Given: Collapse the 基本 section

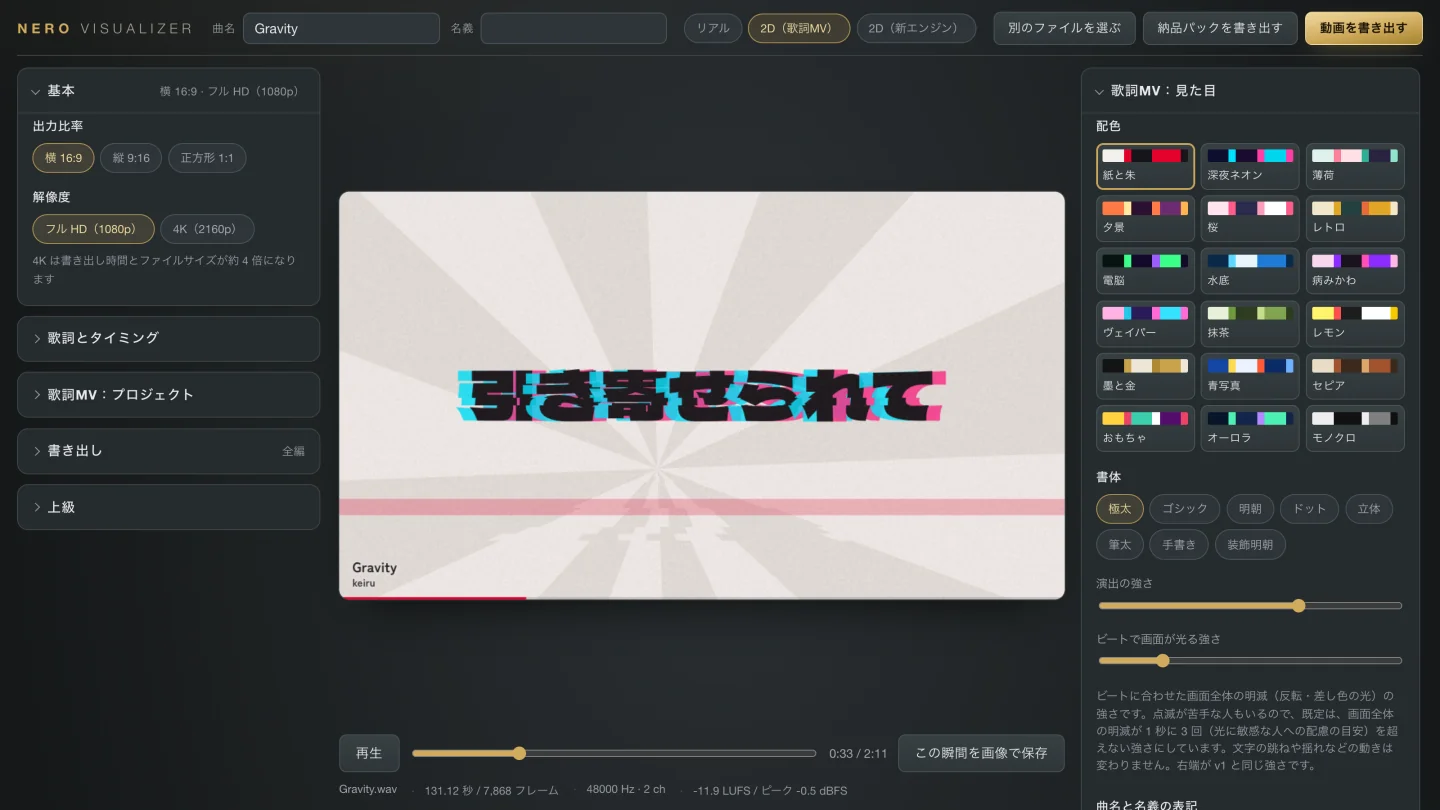Looking at the screenshot, I should pyautogui.click(x=168, y=91).
